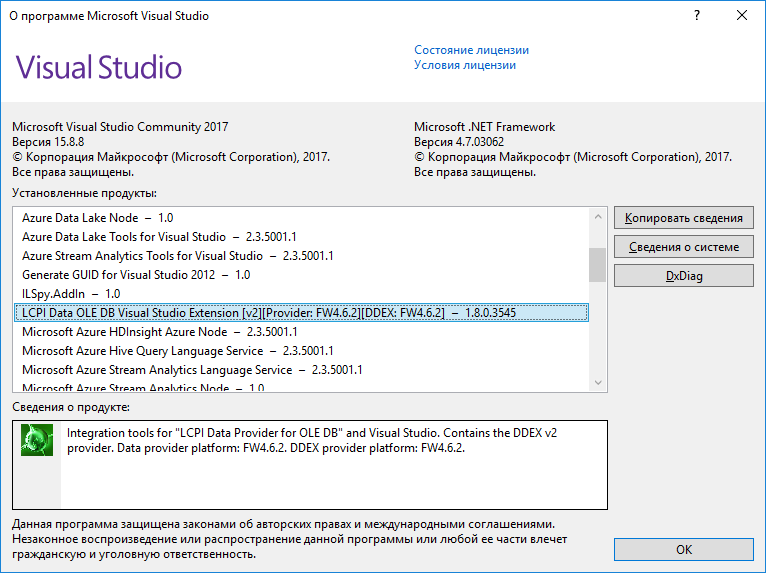Click the Версия 4.7.03062 text
The image size is (766, 573).
pyautogui.click(x=459, y=142)
